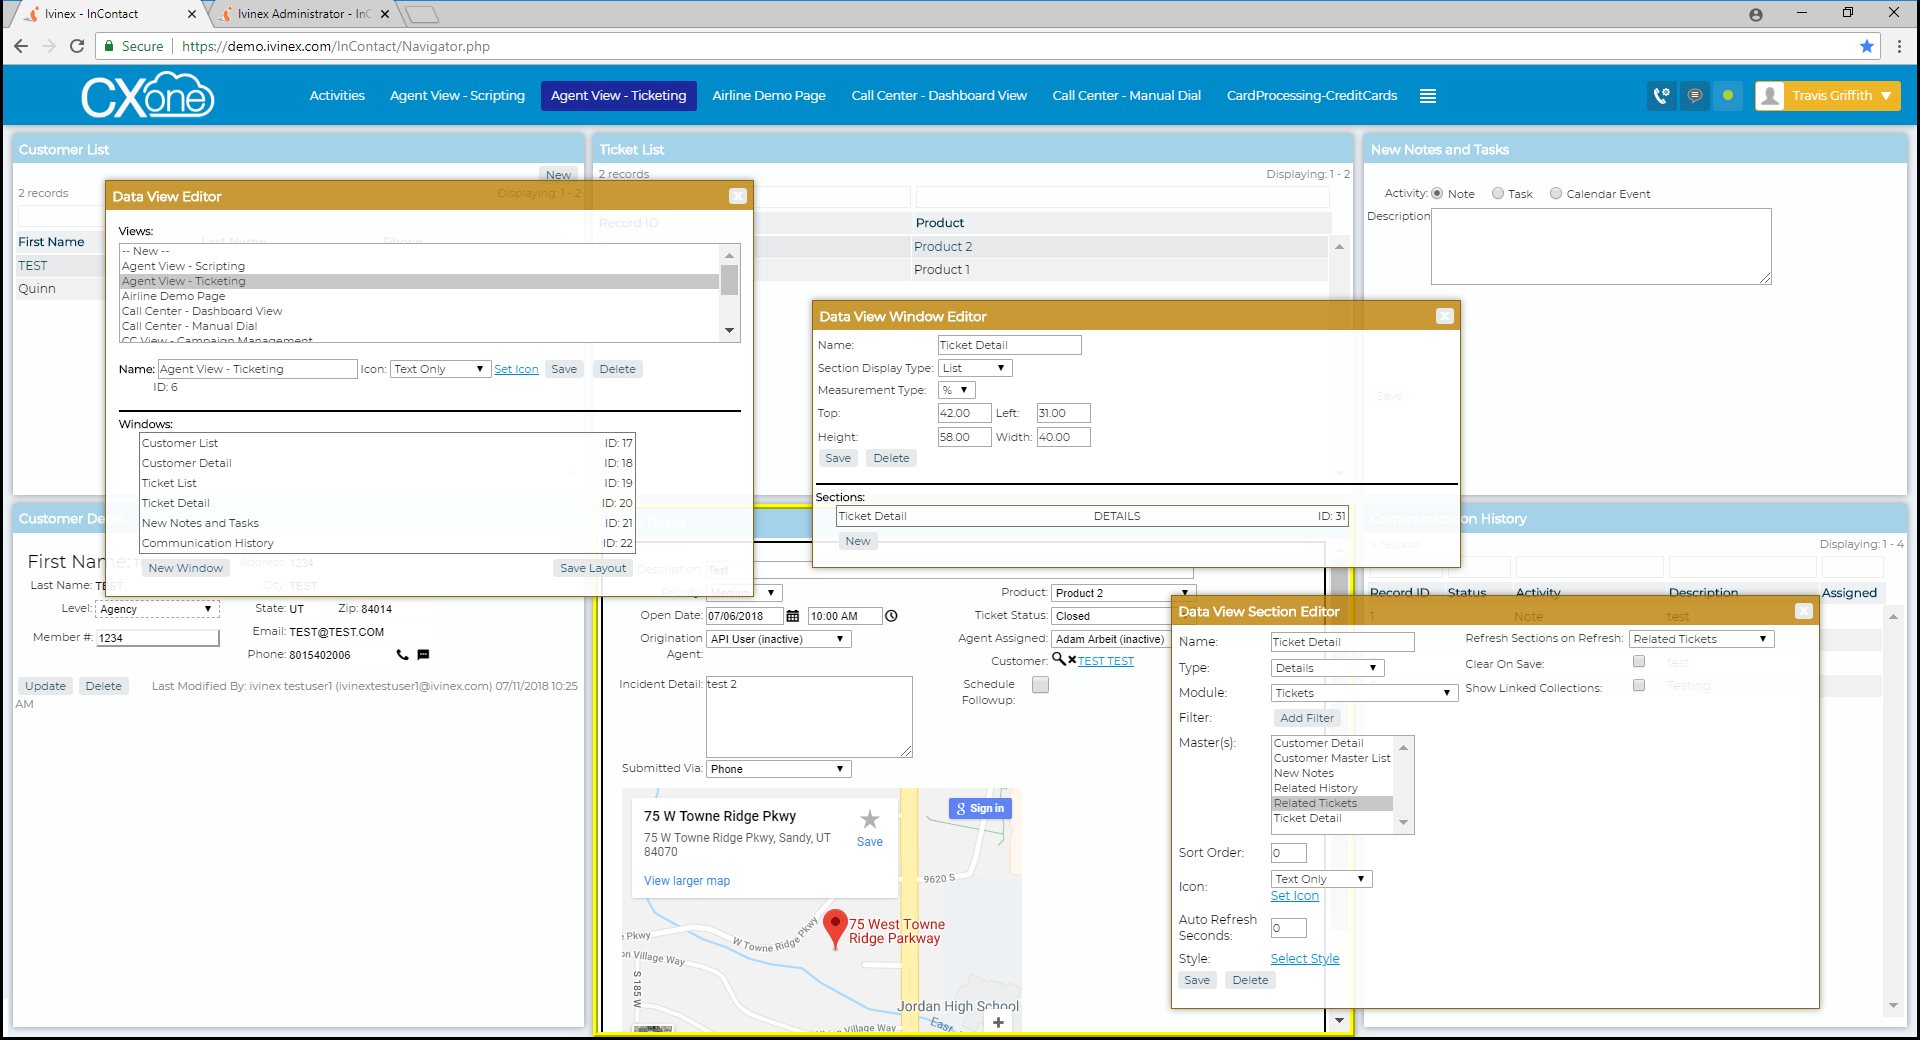Open the Refresh Sections Related Tickets dropdown

(1701, 639)
